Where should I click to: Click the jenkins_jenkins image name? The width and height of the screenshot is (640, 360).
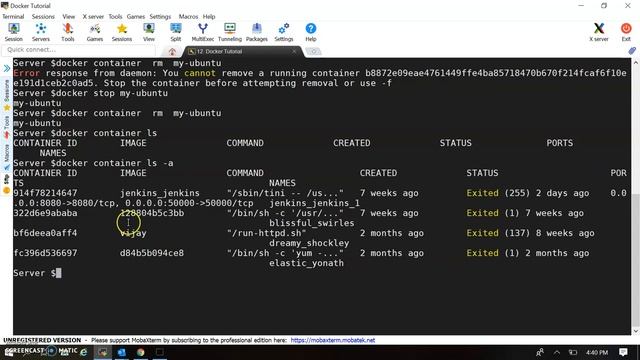point(160,193)
